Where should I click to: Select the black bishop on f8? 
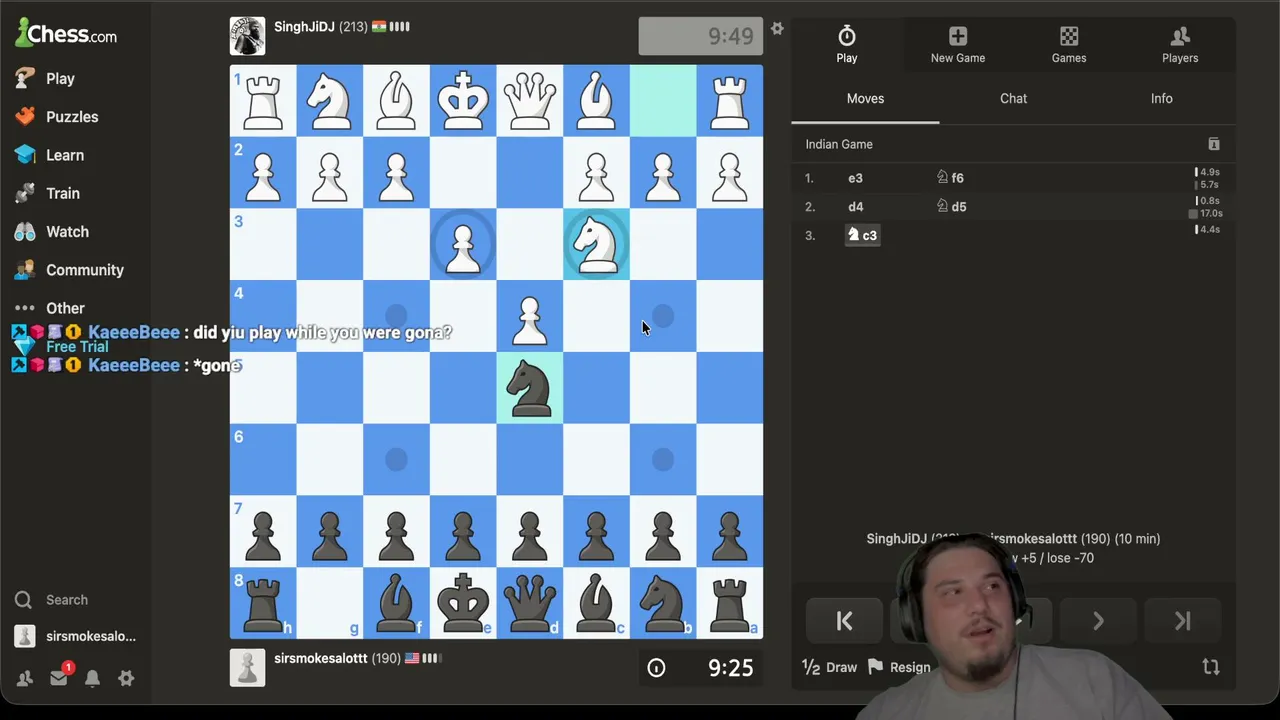coord(396,603)
